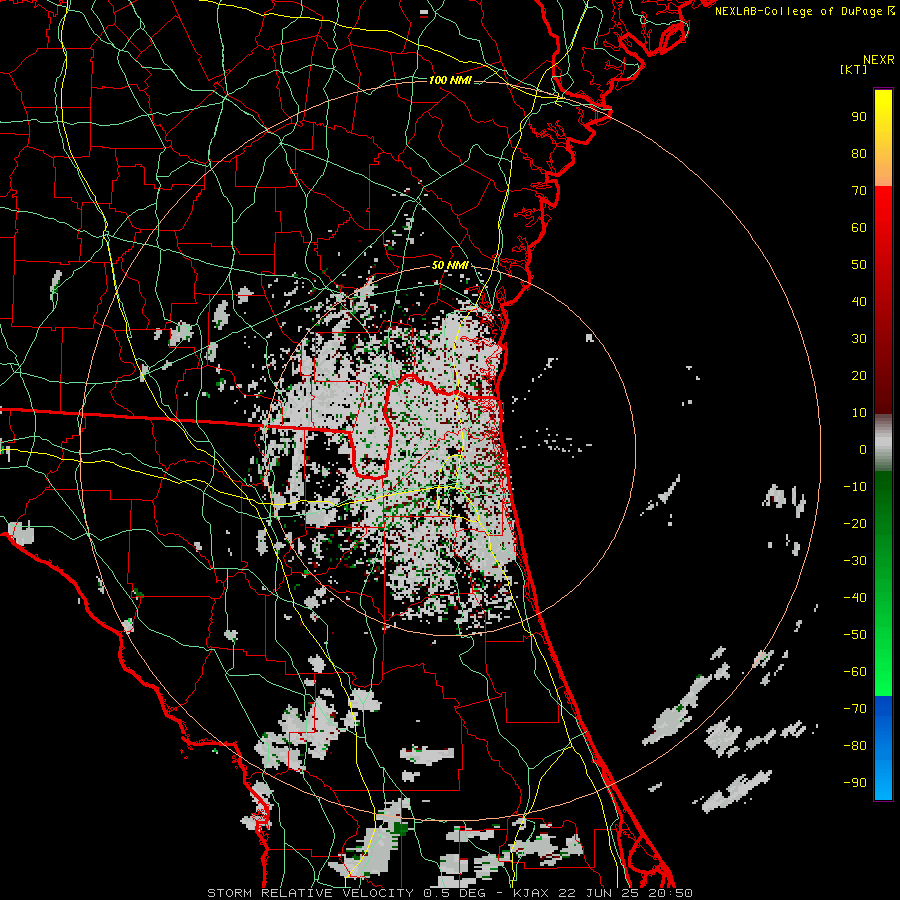Viewport: 900px width, 900px height.
Task: Click the -70 value on velocity scale
Action: 855,709
